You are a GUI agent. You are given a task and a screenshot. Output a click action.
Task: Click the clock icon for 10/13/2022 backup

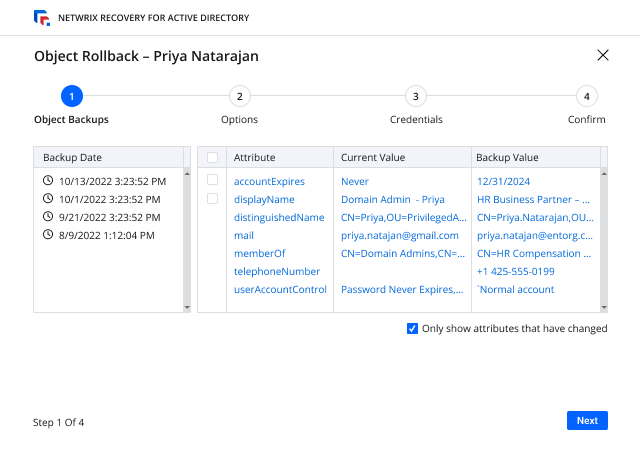(48, 180)
